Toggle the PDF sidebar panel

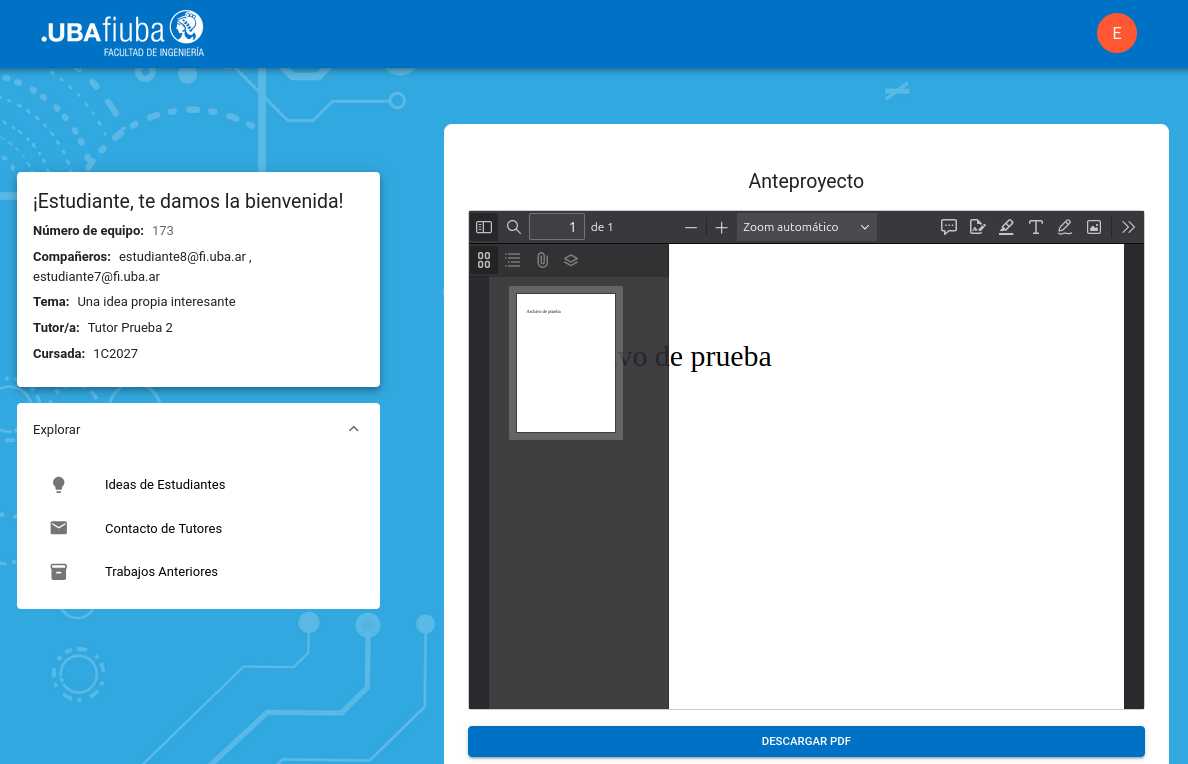(x=484, y=227)
